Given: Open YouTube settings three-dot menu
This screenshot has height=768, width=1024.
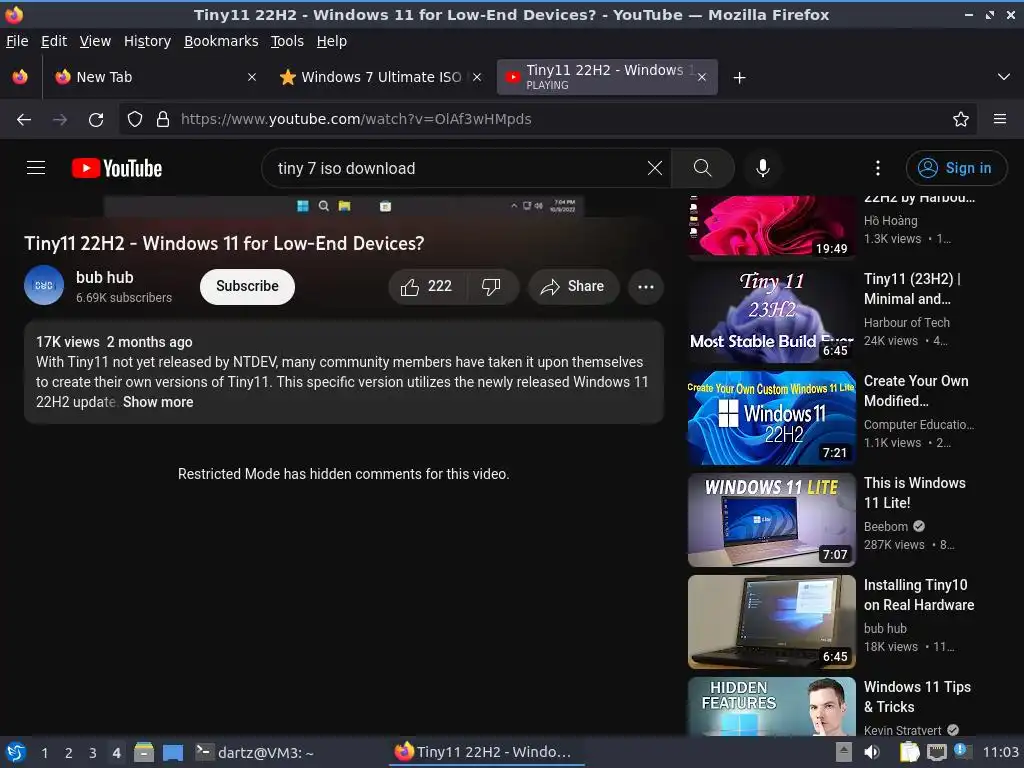Looking at the screenshot, I should click(x=878, y=168).
